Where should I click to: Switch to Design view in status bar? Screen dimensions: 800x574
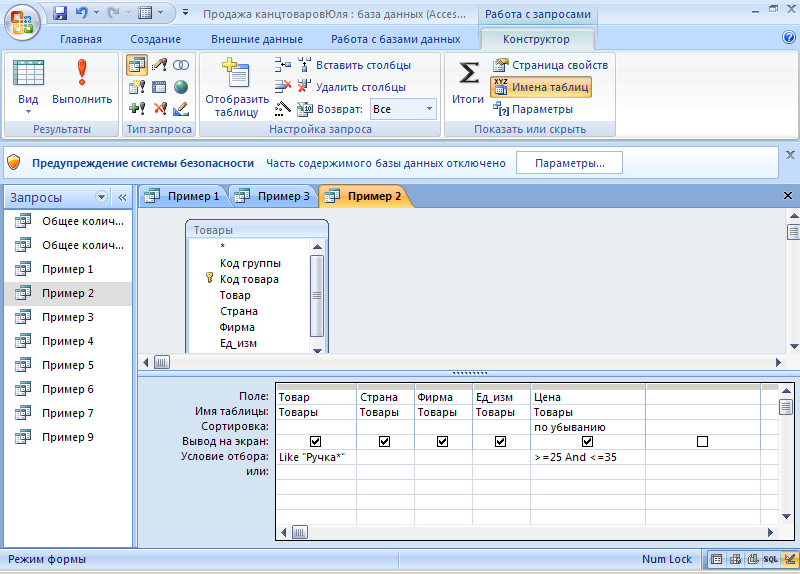click(x=790, y=560)
